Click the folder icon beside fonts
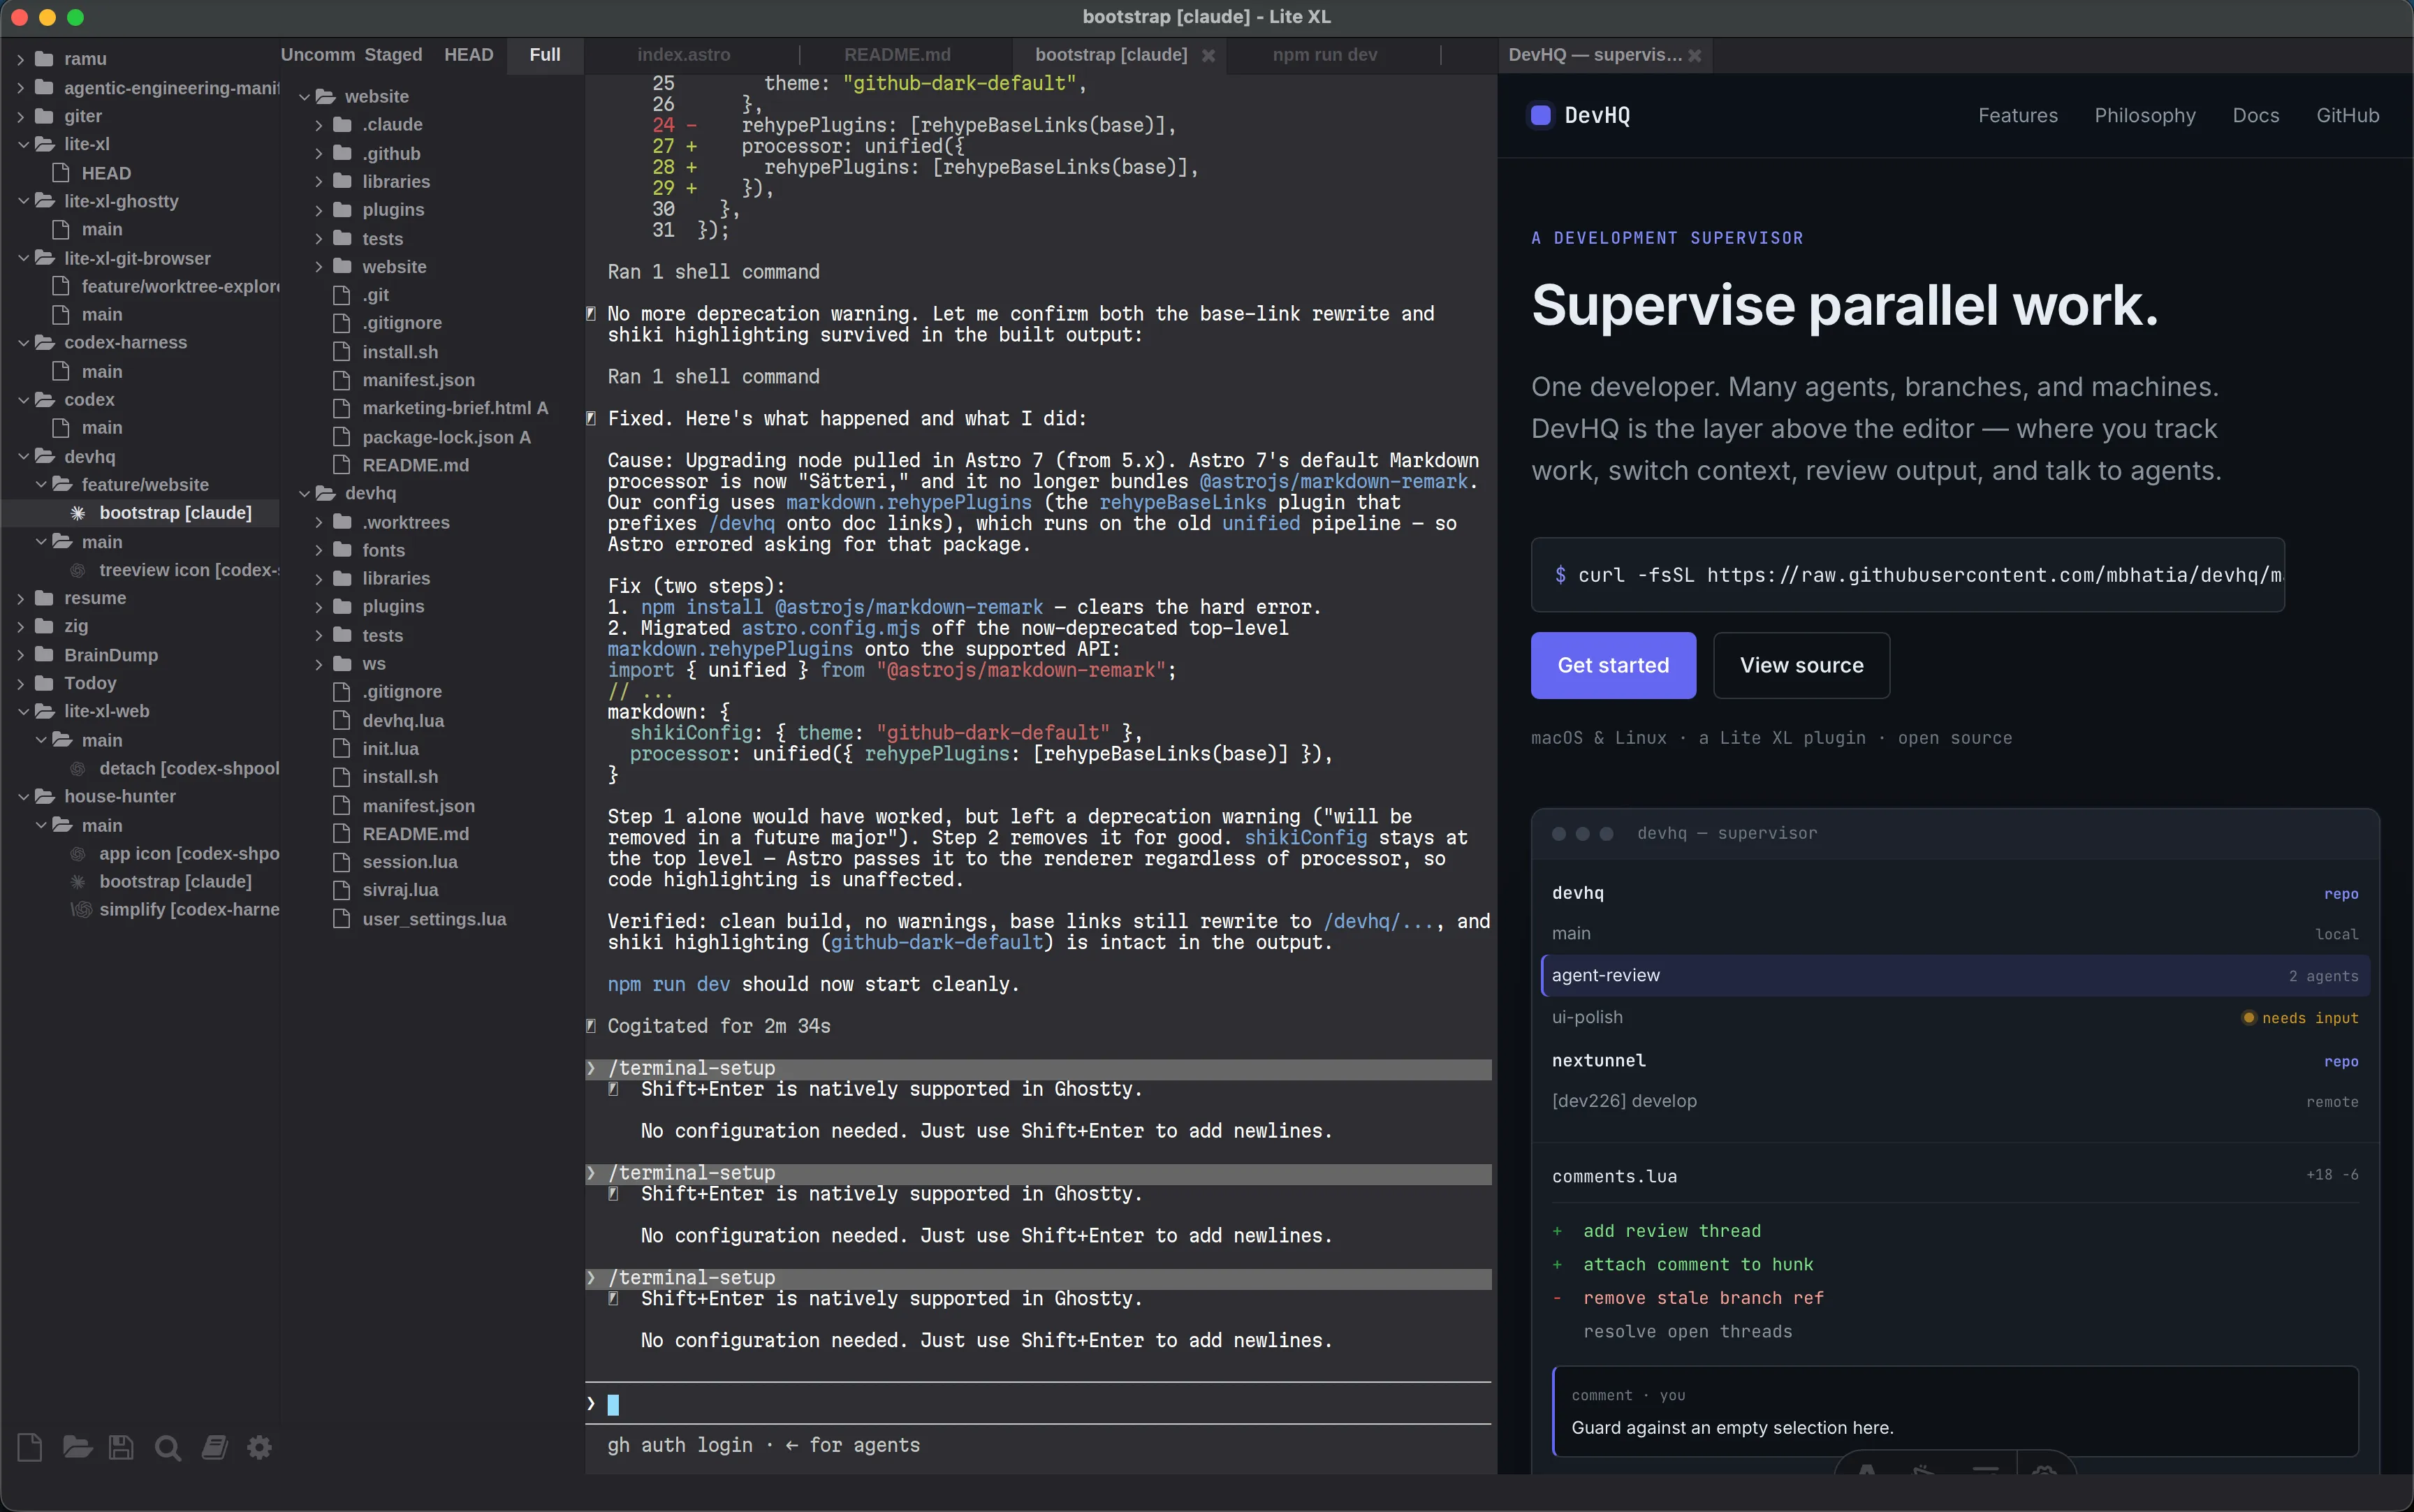2414x1512 pixels. [342, 550]
